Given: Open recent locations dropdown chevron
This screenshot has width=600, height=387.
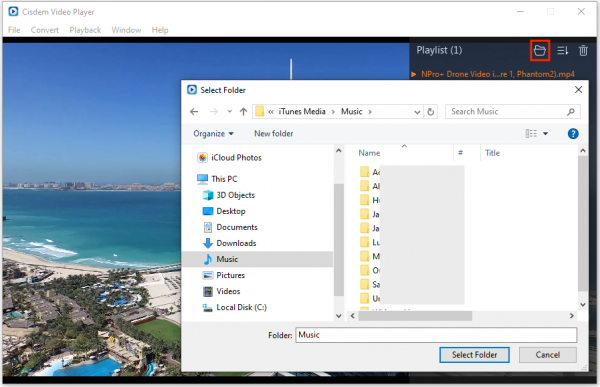Looking at the screenshot, I should click(x=229, y=111).
